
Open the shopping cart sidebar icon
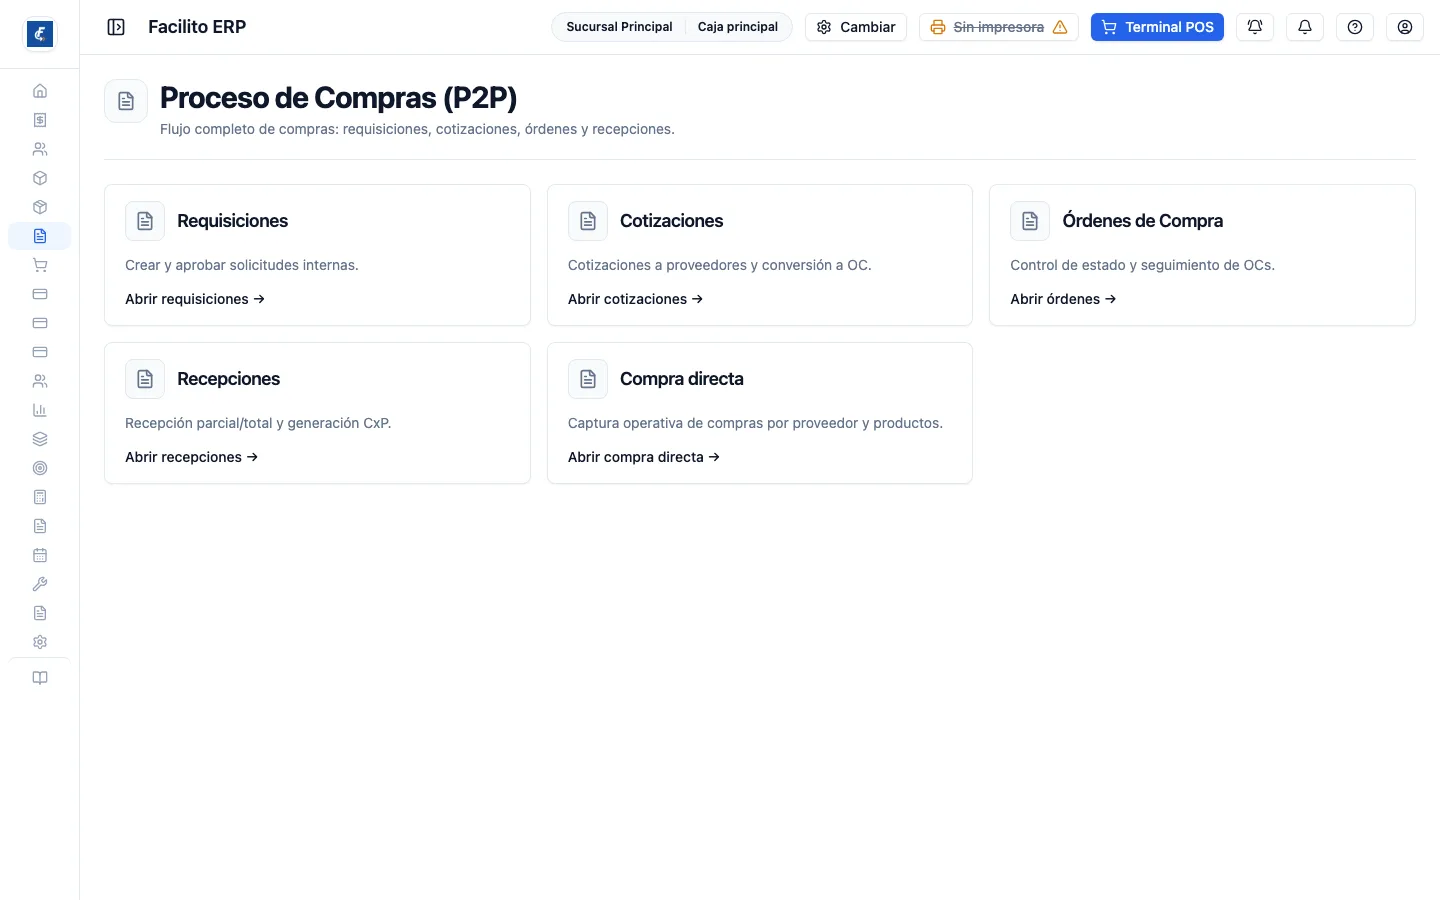click(x=40, y=265)
